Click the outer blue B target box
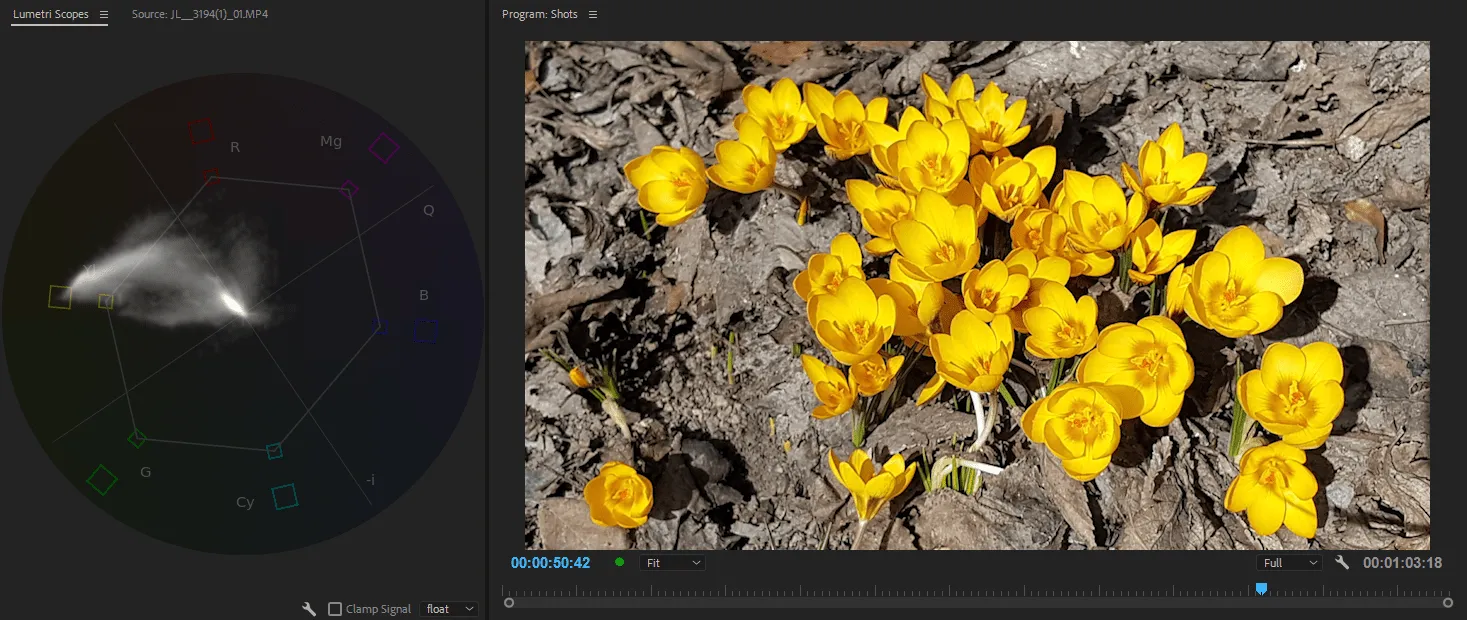Image resolution: width=1467 pixels, height=620 pixels. tap(426, 331)
